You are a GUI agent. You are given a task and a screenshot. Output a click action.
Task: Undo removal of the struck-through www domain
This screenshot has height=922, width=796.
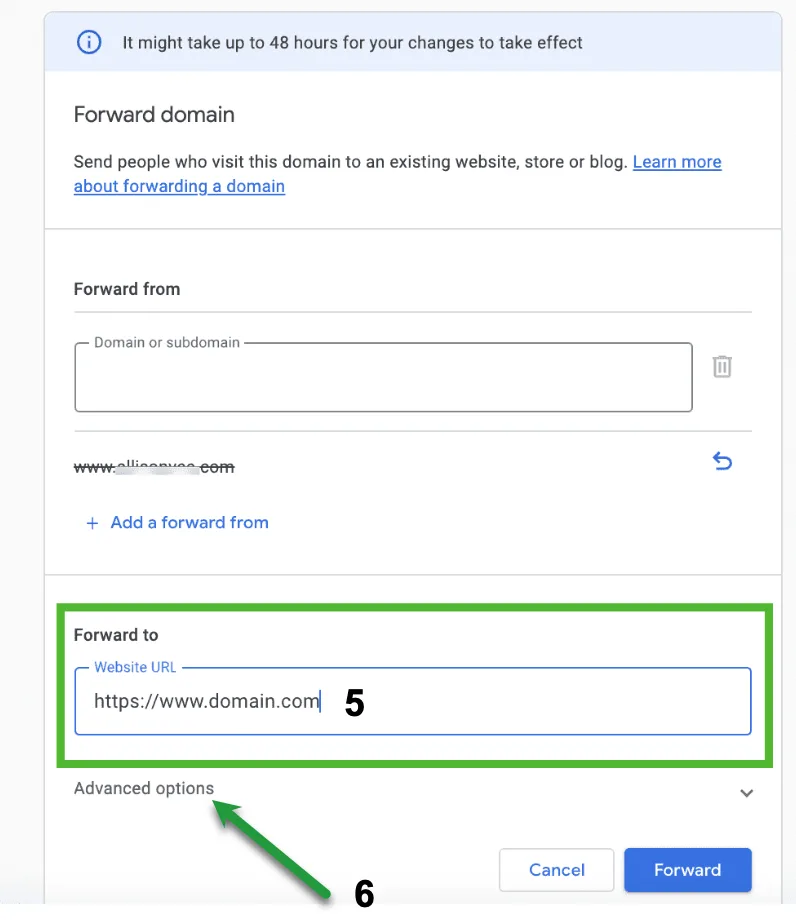click(722, 461)
